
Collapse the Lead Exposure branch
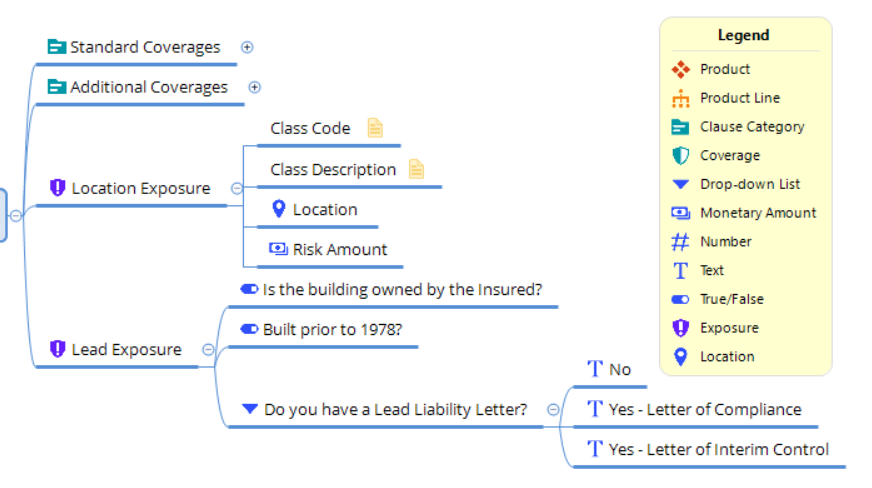208,349
